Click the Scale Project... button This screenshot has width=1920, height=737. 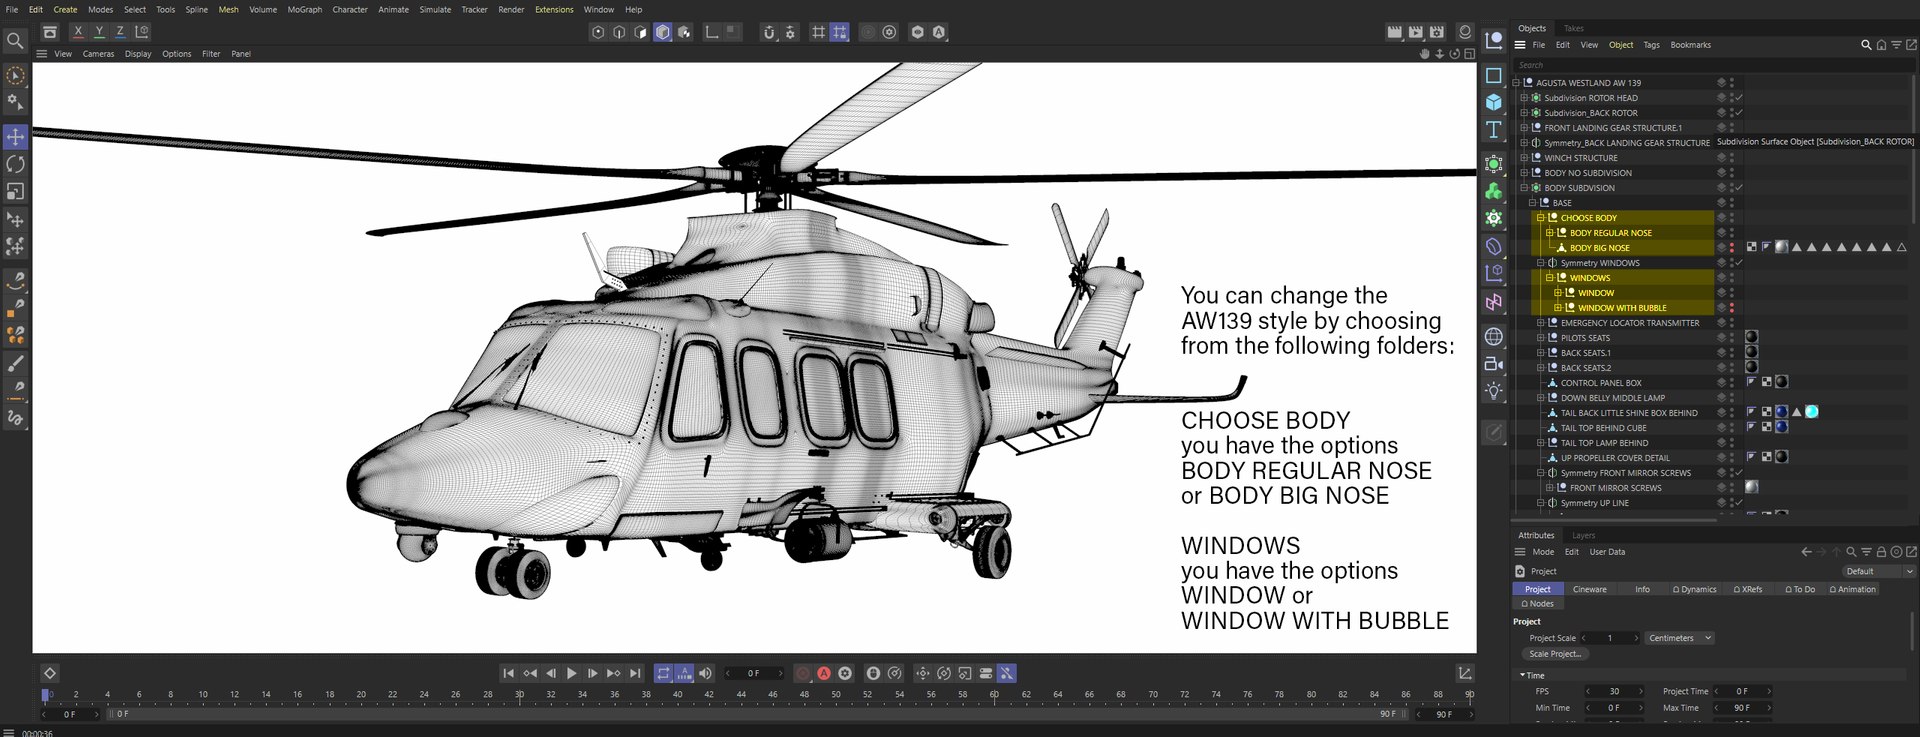(x=1555, y=654)
